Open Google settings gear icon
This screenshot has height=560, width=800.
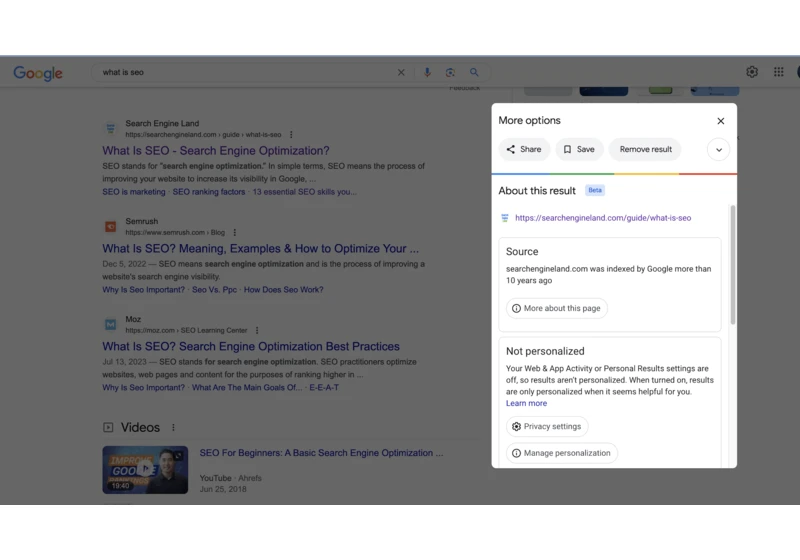click(x=752, y=72)
